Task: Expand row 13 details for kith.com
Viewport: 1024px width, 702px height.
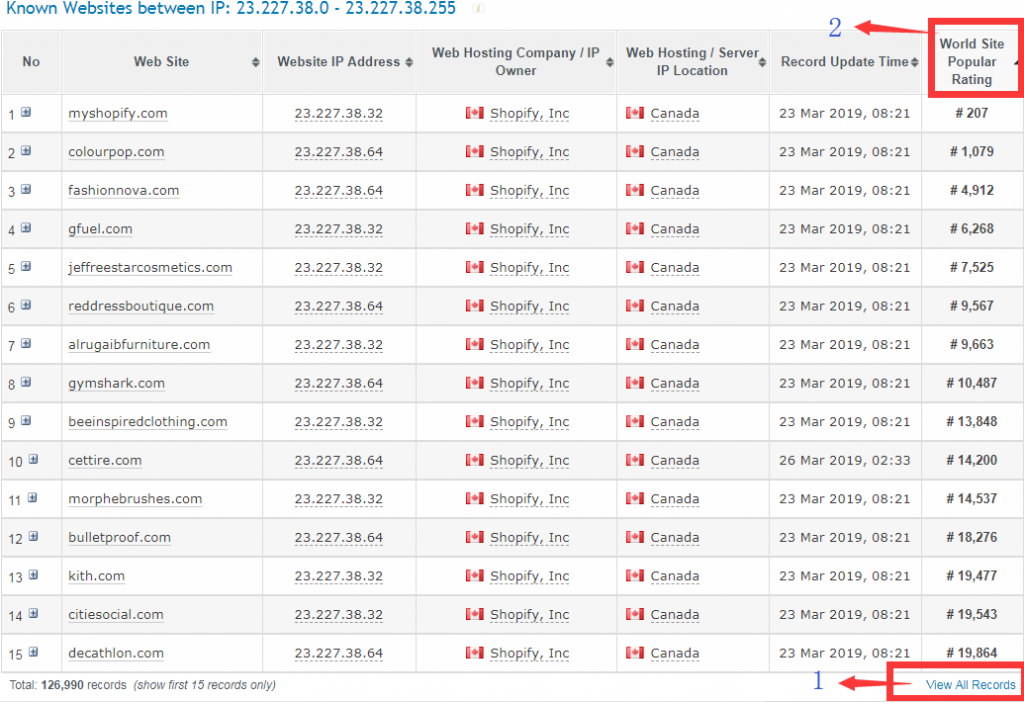Action: coord(33,575)
